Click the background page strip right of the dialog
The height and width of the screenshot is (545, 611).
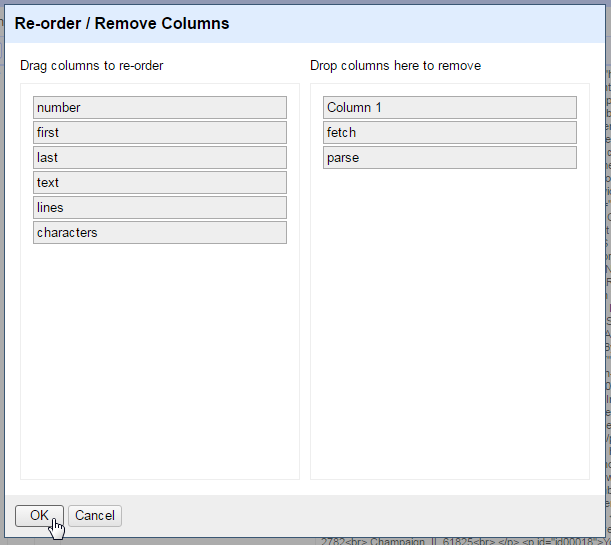click(607, 300)
